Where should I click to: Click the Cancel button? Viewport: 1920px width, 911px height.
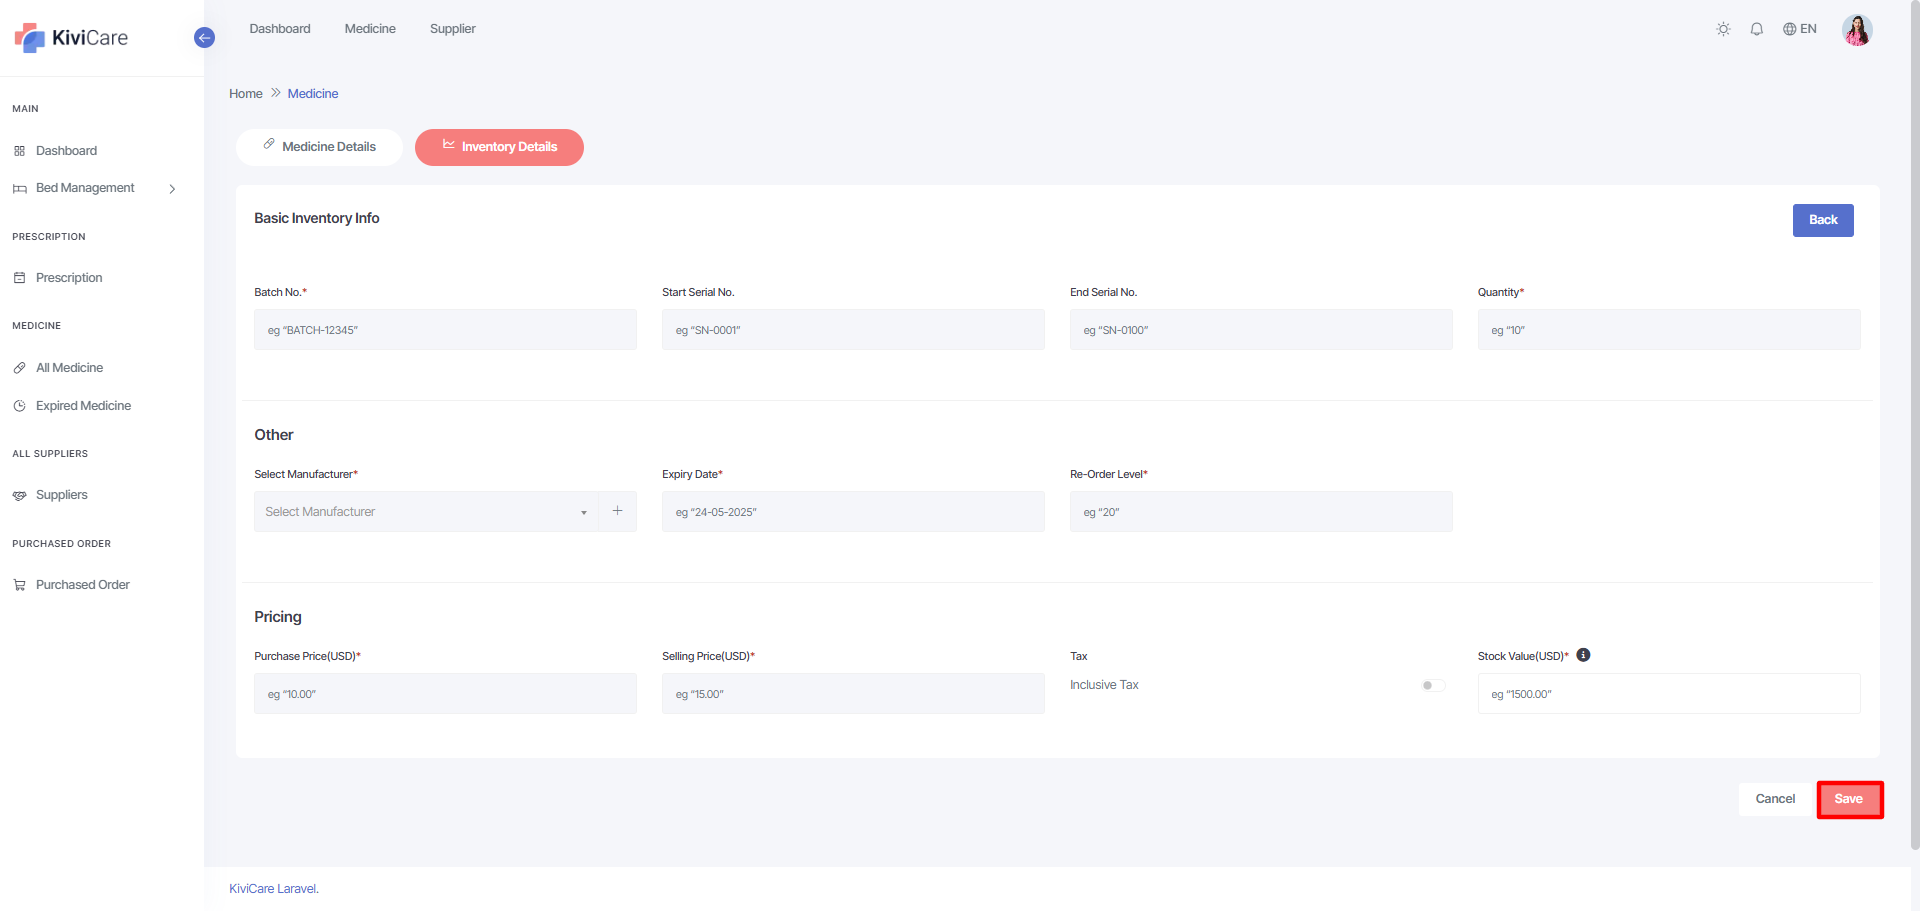coord(1774,799)
